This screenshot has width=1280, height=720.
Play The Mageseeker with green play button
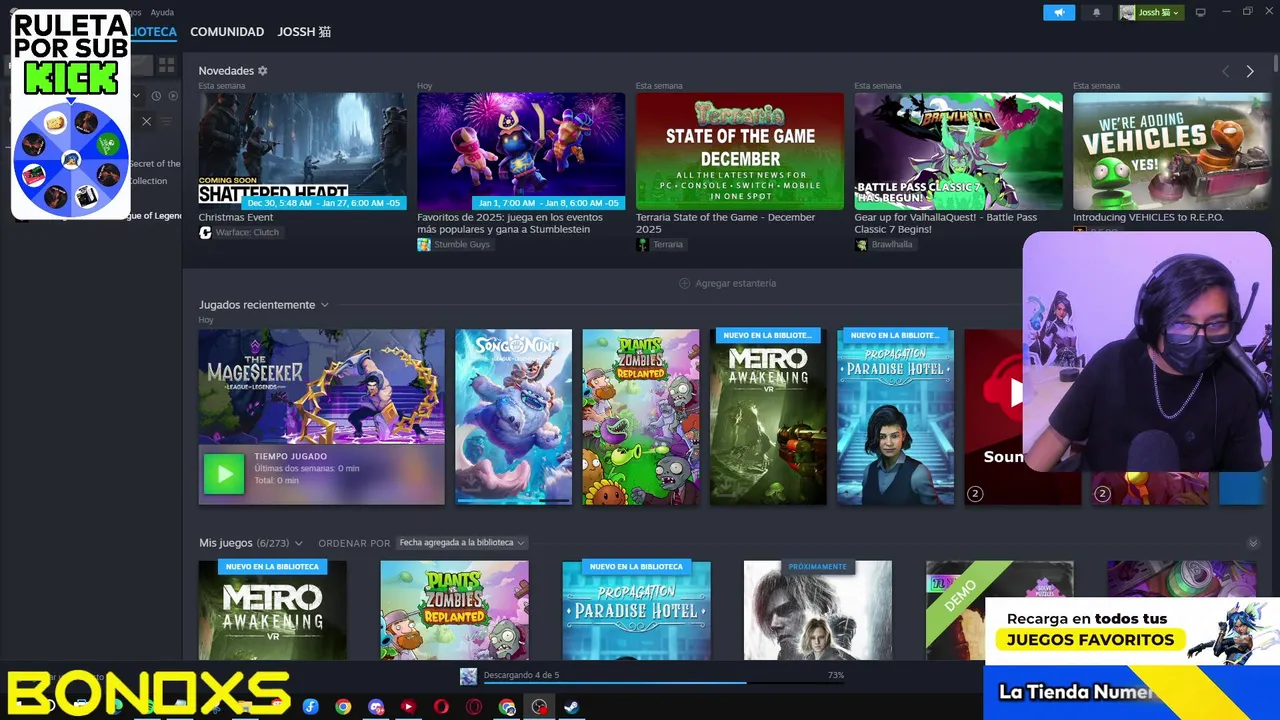[x=224, y=474]
